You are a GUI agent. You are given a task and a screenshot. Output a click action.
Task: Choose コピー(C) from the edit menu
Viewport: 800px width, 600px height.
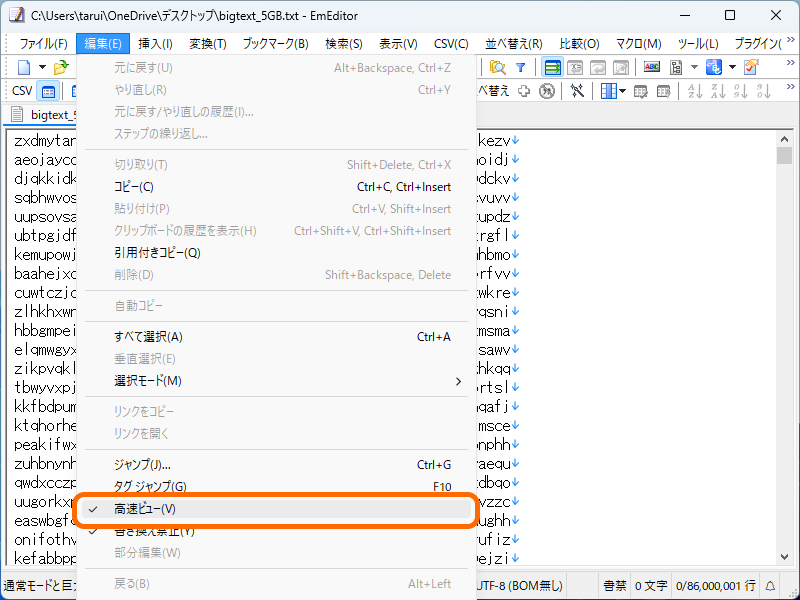276,187
